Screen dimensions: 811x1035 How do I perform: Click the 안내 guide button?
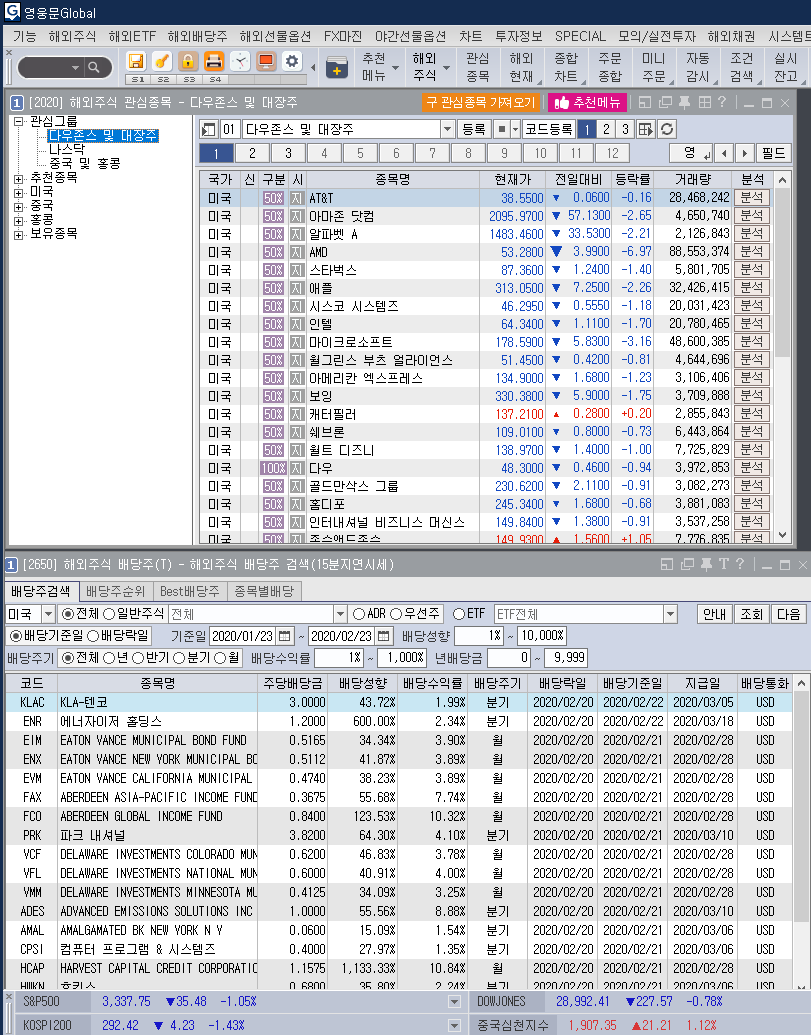[714, 615]
